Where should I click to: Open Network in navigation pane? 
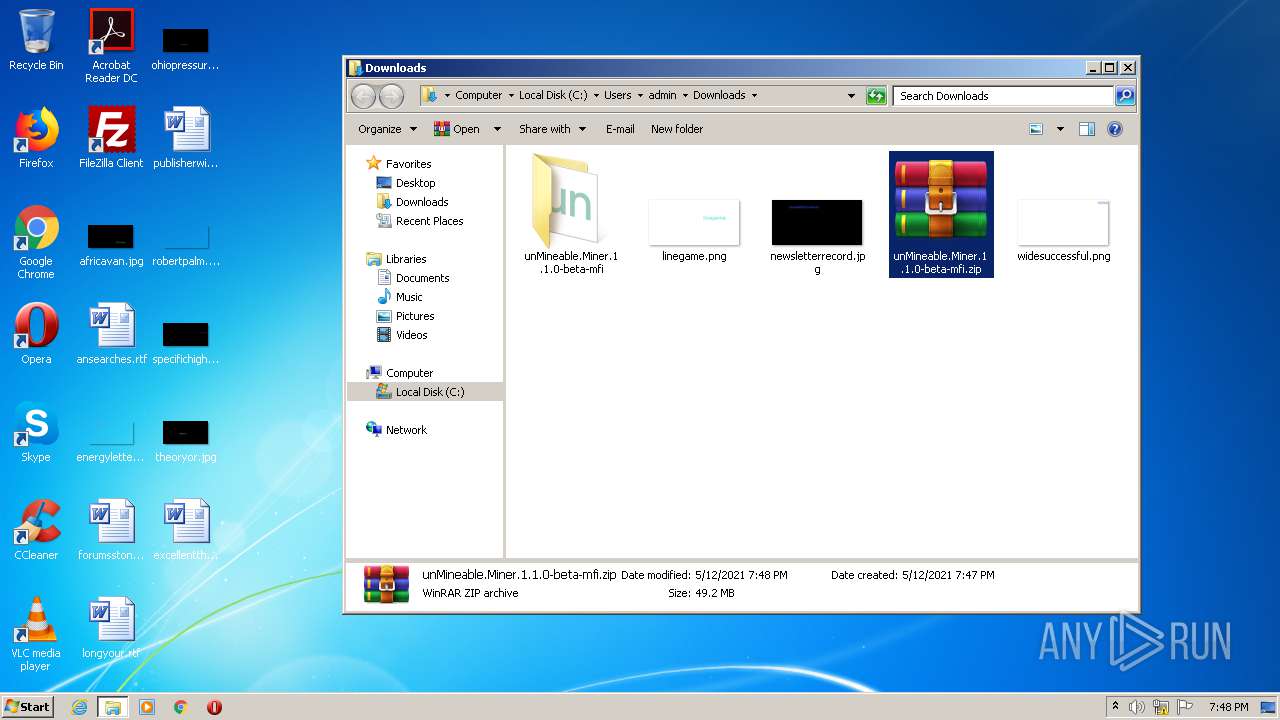[x=406, y=430]
